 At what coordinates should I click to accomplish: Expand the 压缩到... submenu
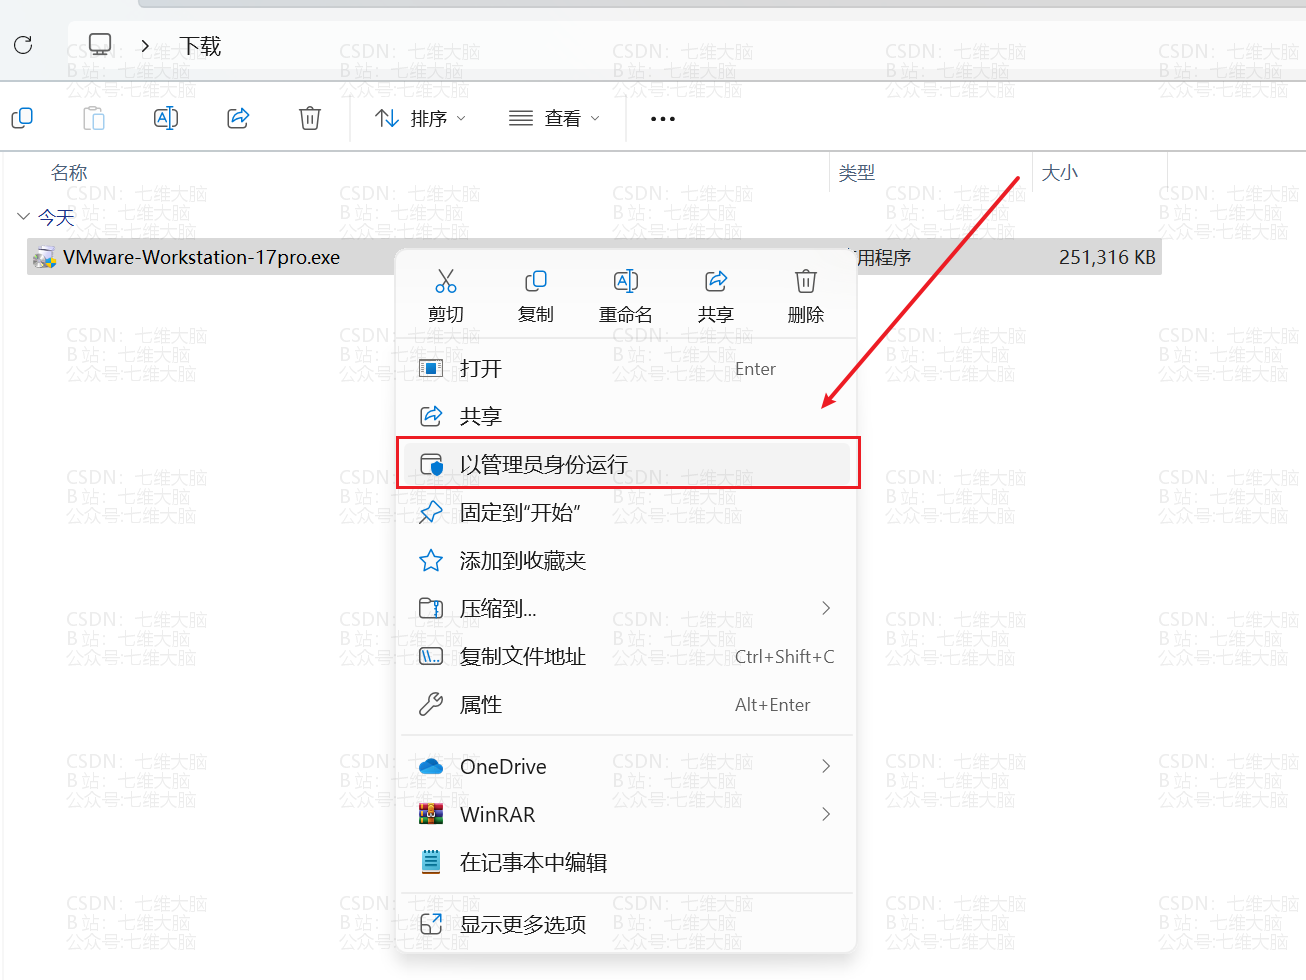tap(626, 608)
